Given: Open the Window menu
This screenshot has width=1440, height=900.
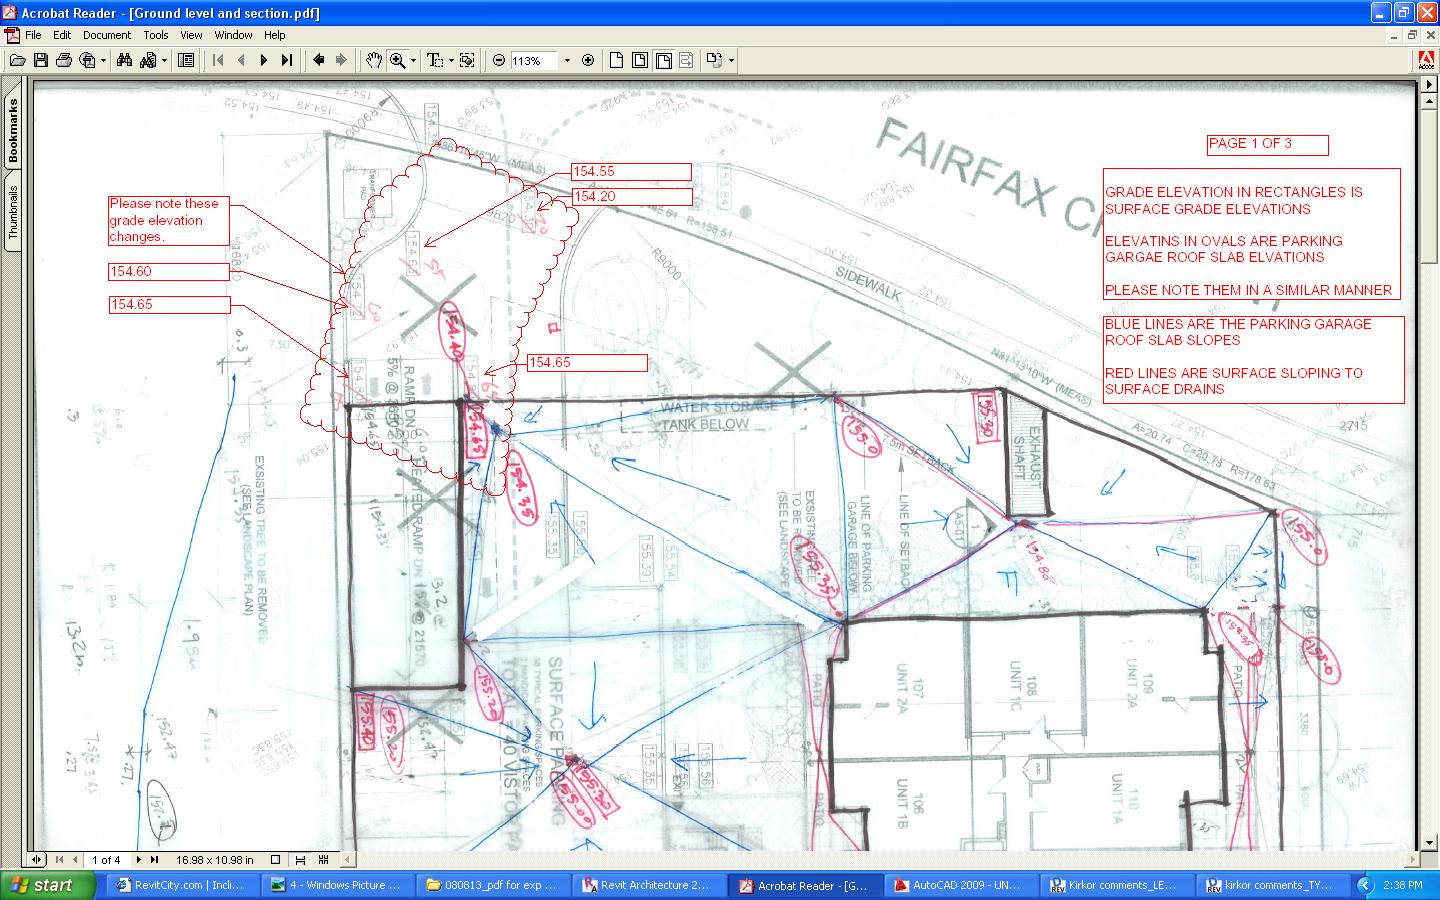Looking at the screenshot, I should coord(233,35).
